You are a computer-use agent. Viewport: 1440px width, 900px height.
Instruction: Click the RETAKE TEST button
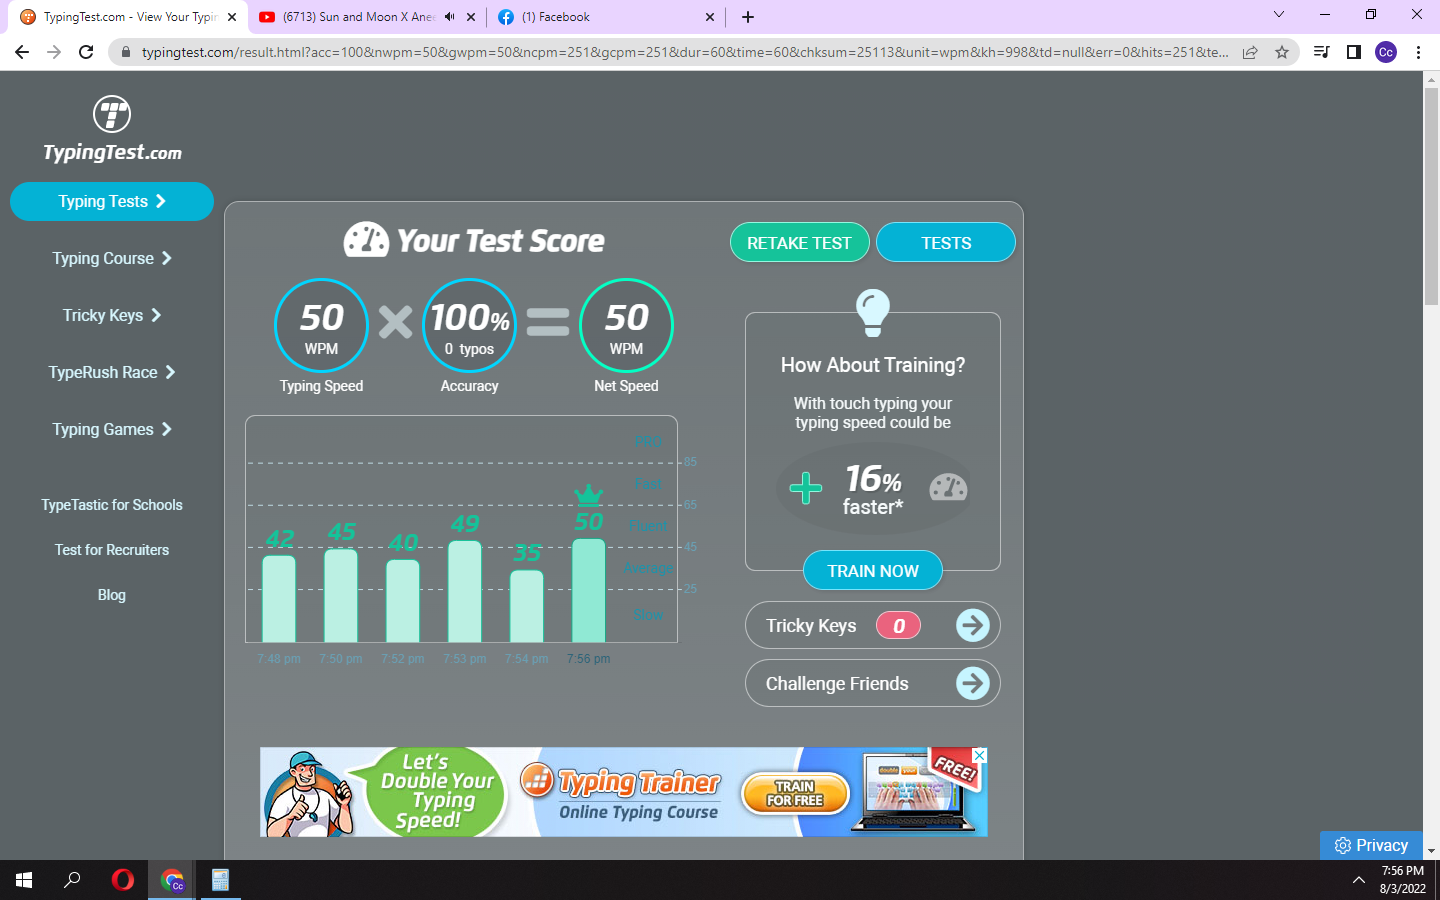[x=800, y=242]
